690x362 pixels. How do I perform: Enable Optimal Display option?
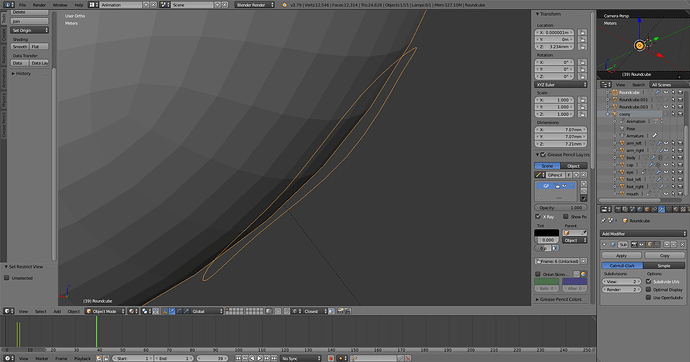(x=649, y=289)
